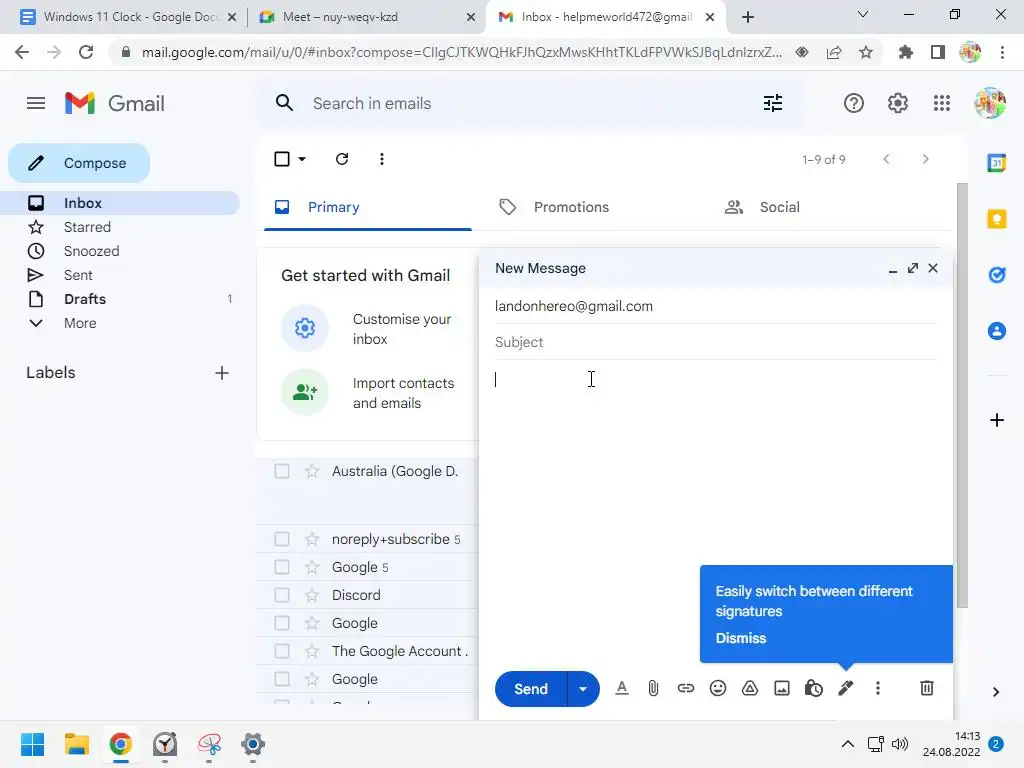Tick the select-all checkbox above the inbox
The image size is (1024, 768).
point(281,159)
